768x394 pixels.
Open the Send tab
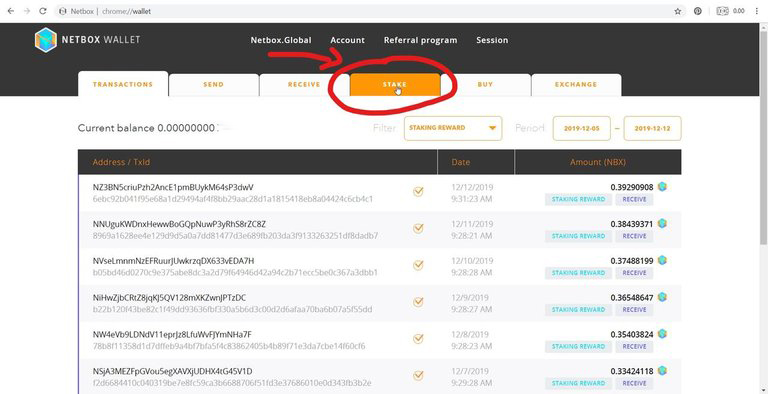click(x=214, y=85)
